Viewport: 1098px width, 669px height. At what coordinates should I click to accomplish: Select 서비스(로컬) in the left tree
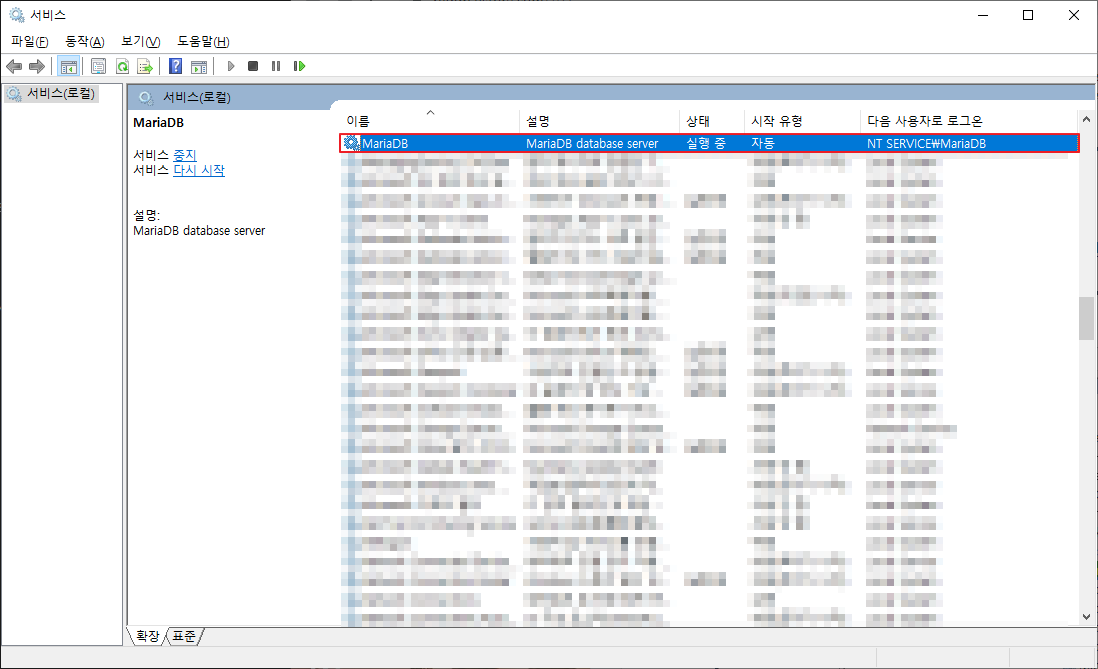[60, 93]
